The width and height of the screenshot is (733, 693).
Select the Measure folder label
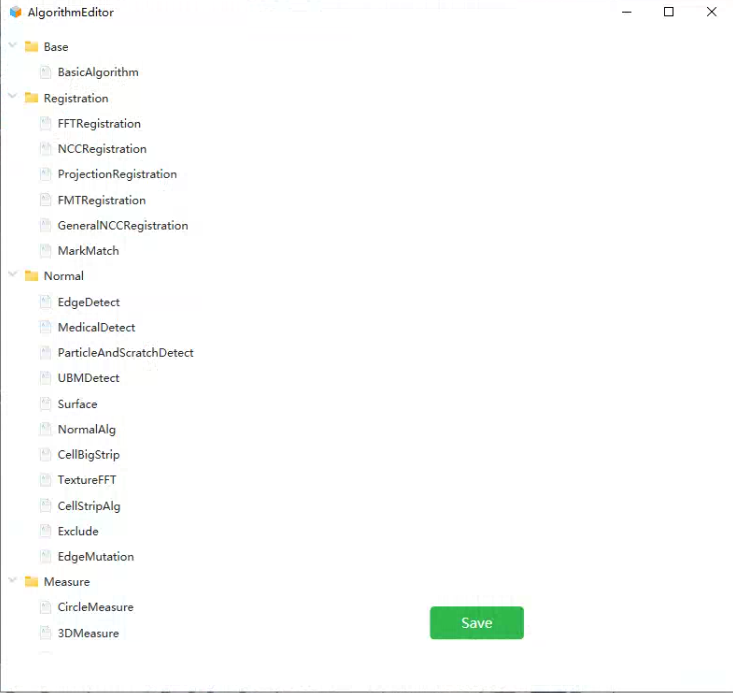click(67, 582)
